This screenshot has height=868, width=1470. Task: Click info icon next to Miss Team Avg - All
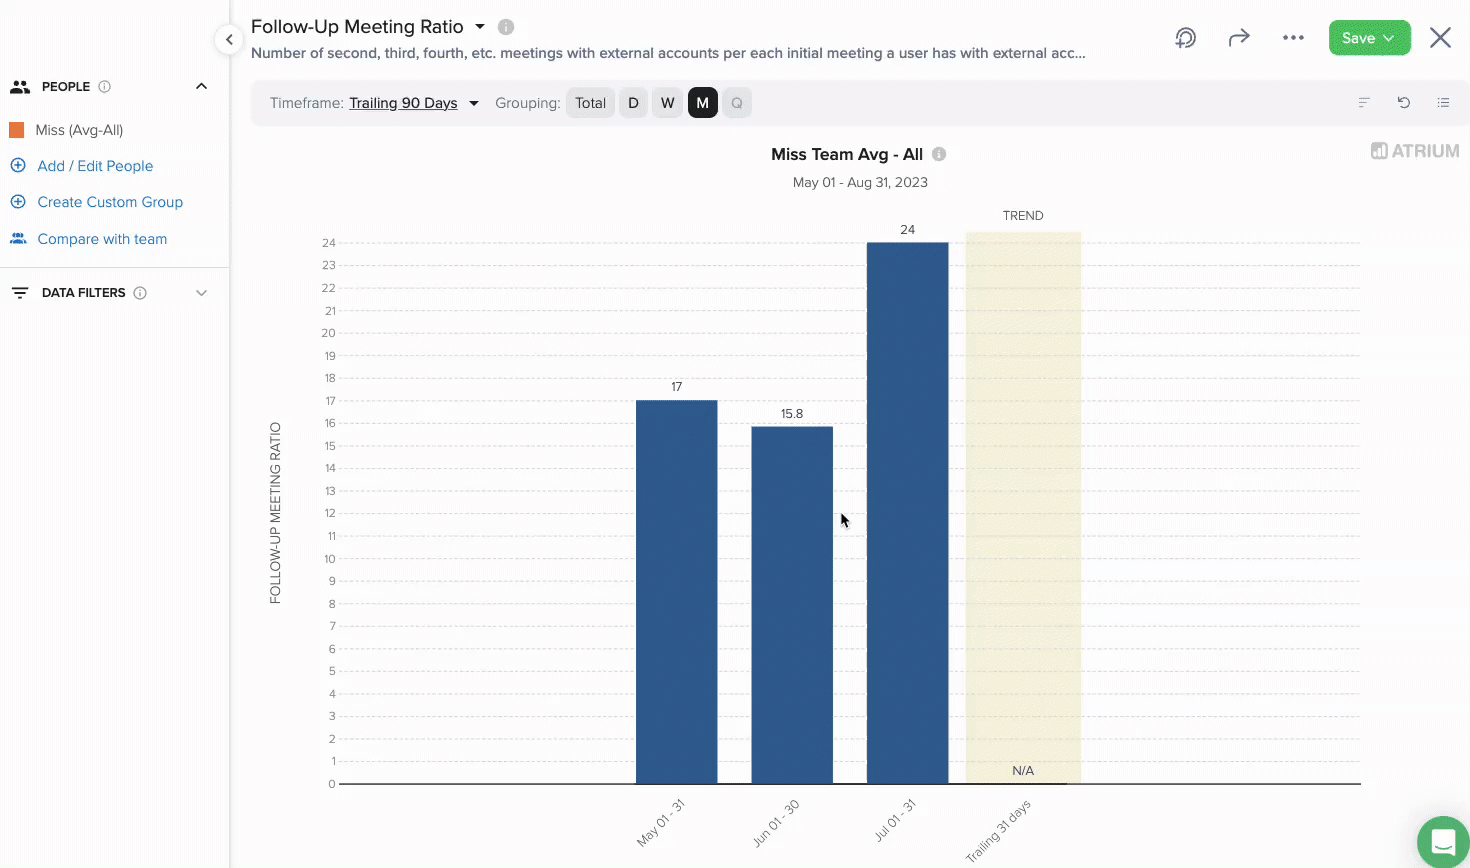[x=939, y=154]
